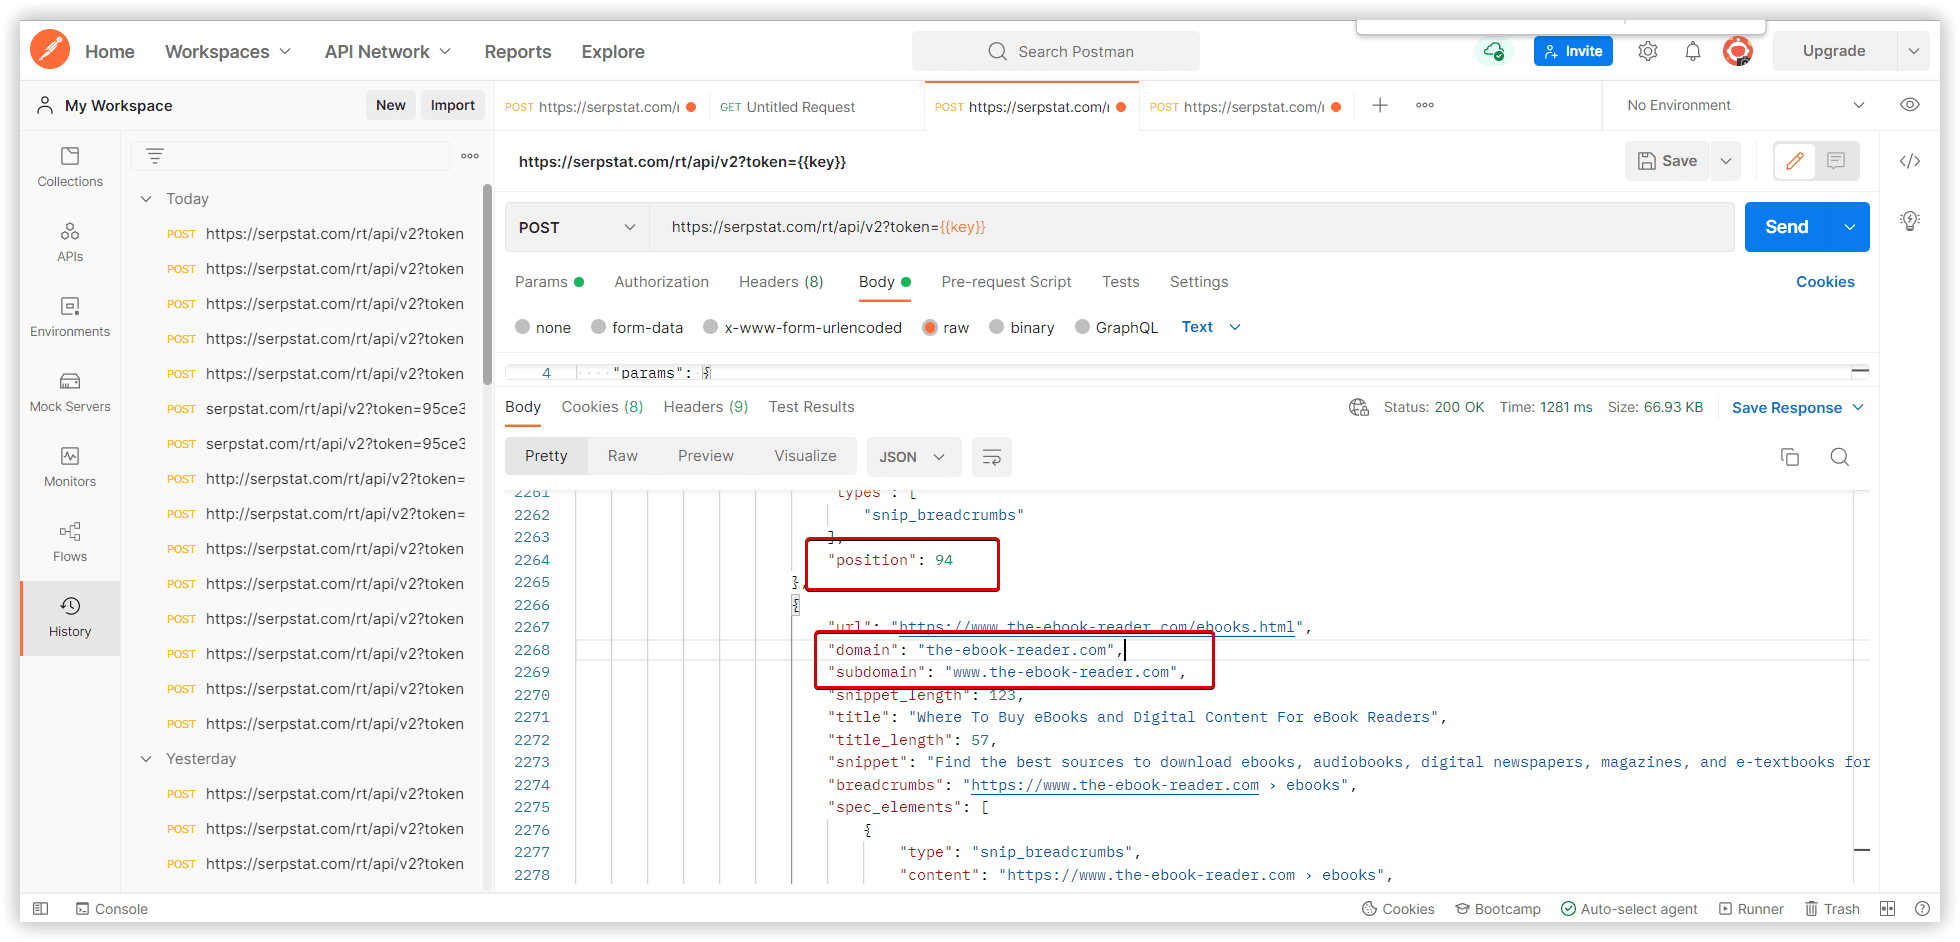Viewport: 1960px width, 942px height.
Task: Select the raw body type
Action: coord(930,327)
